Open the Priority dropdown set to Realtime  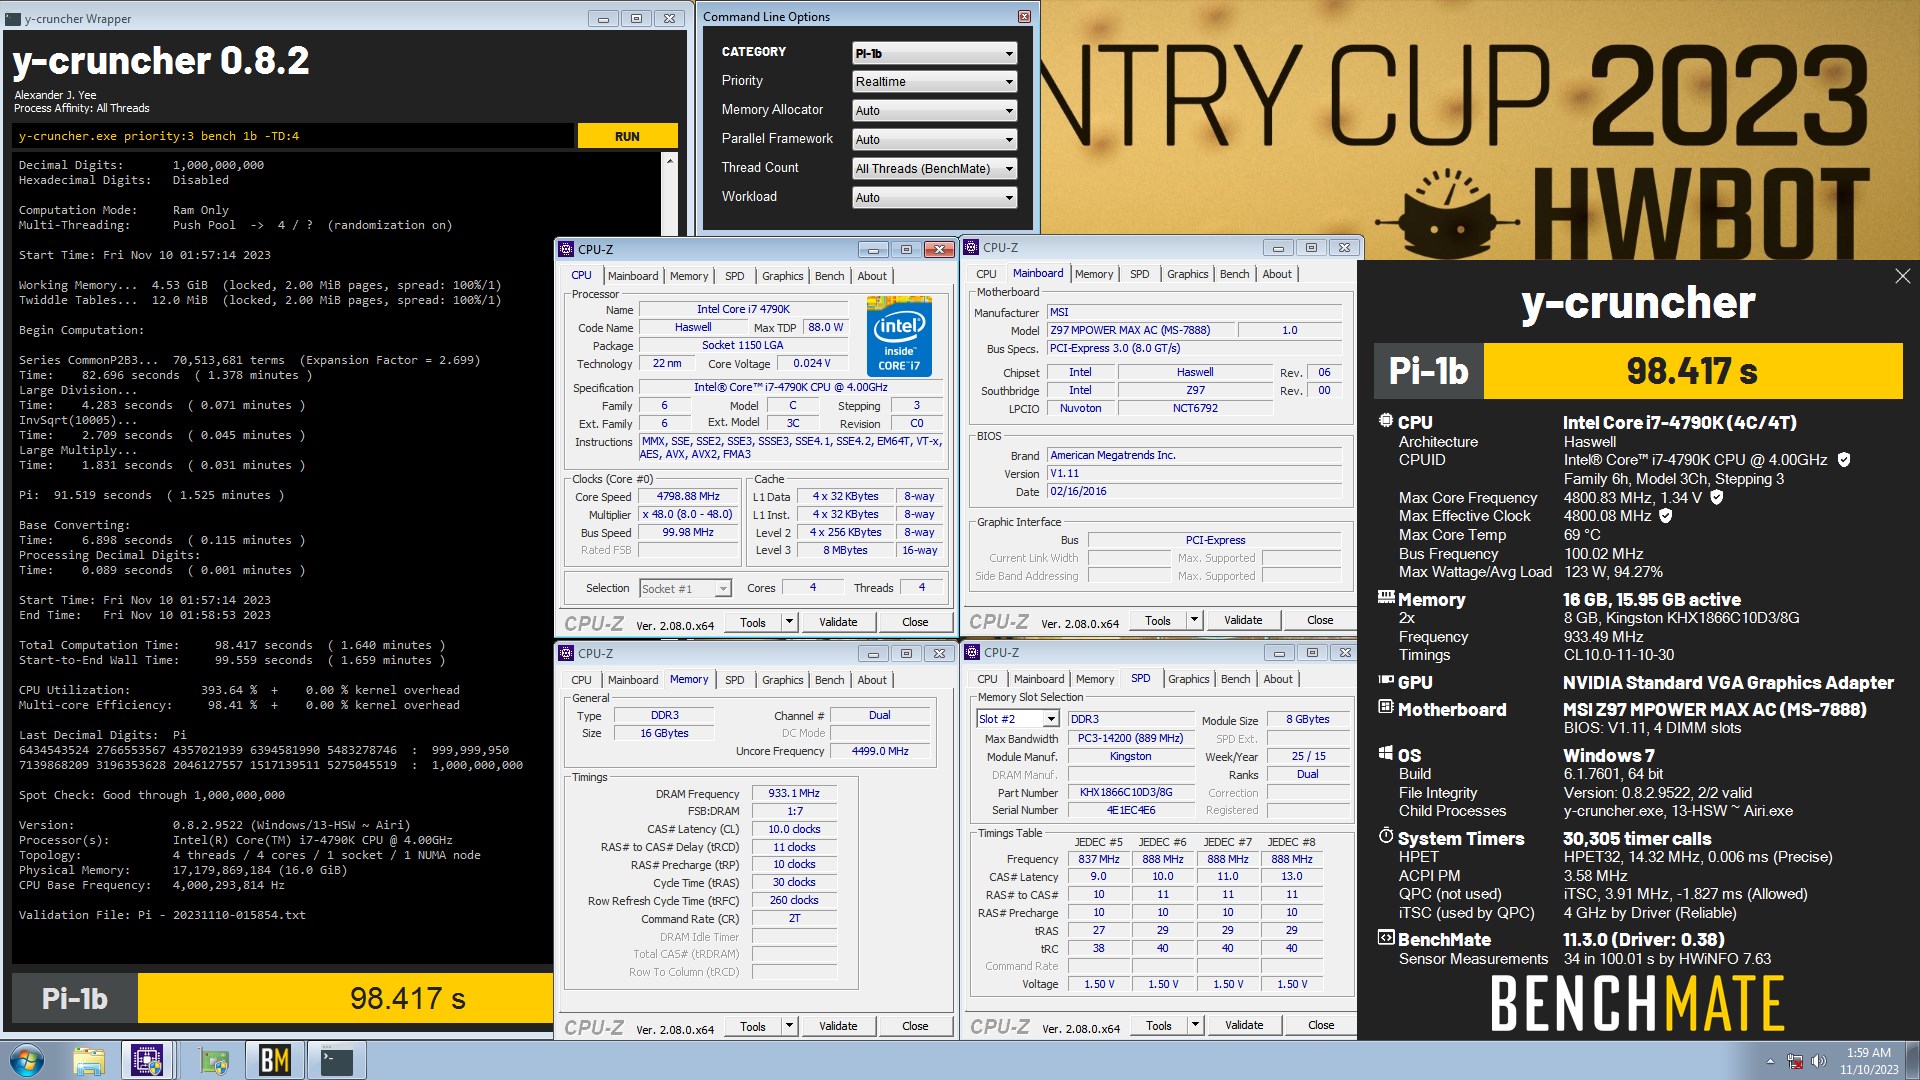(x=934, y=82)
